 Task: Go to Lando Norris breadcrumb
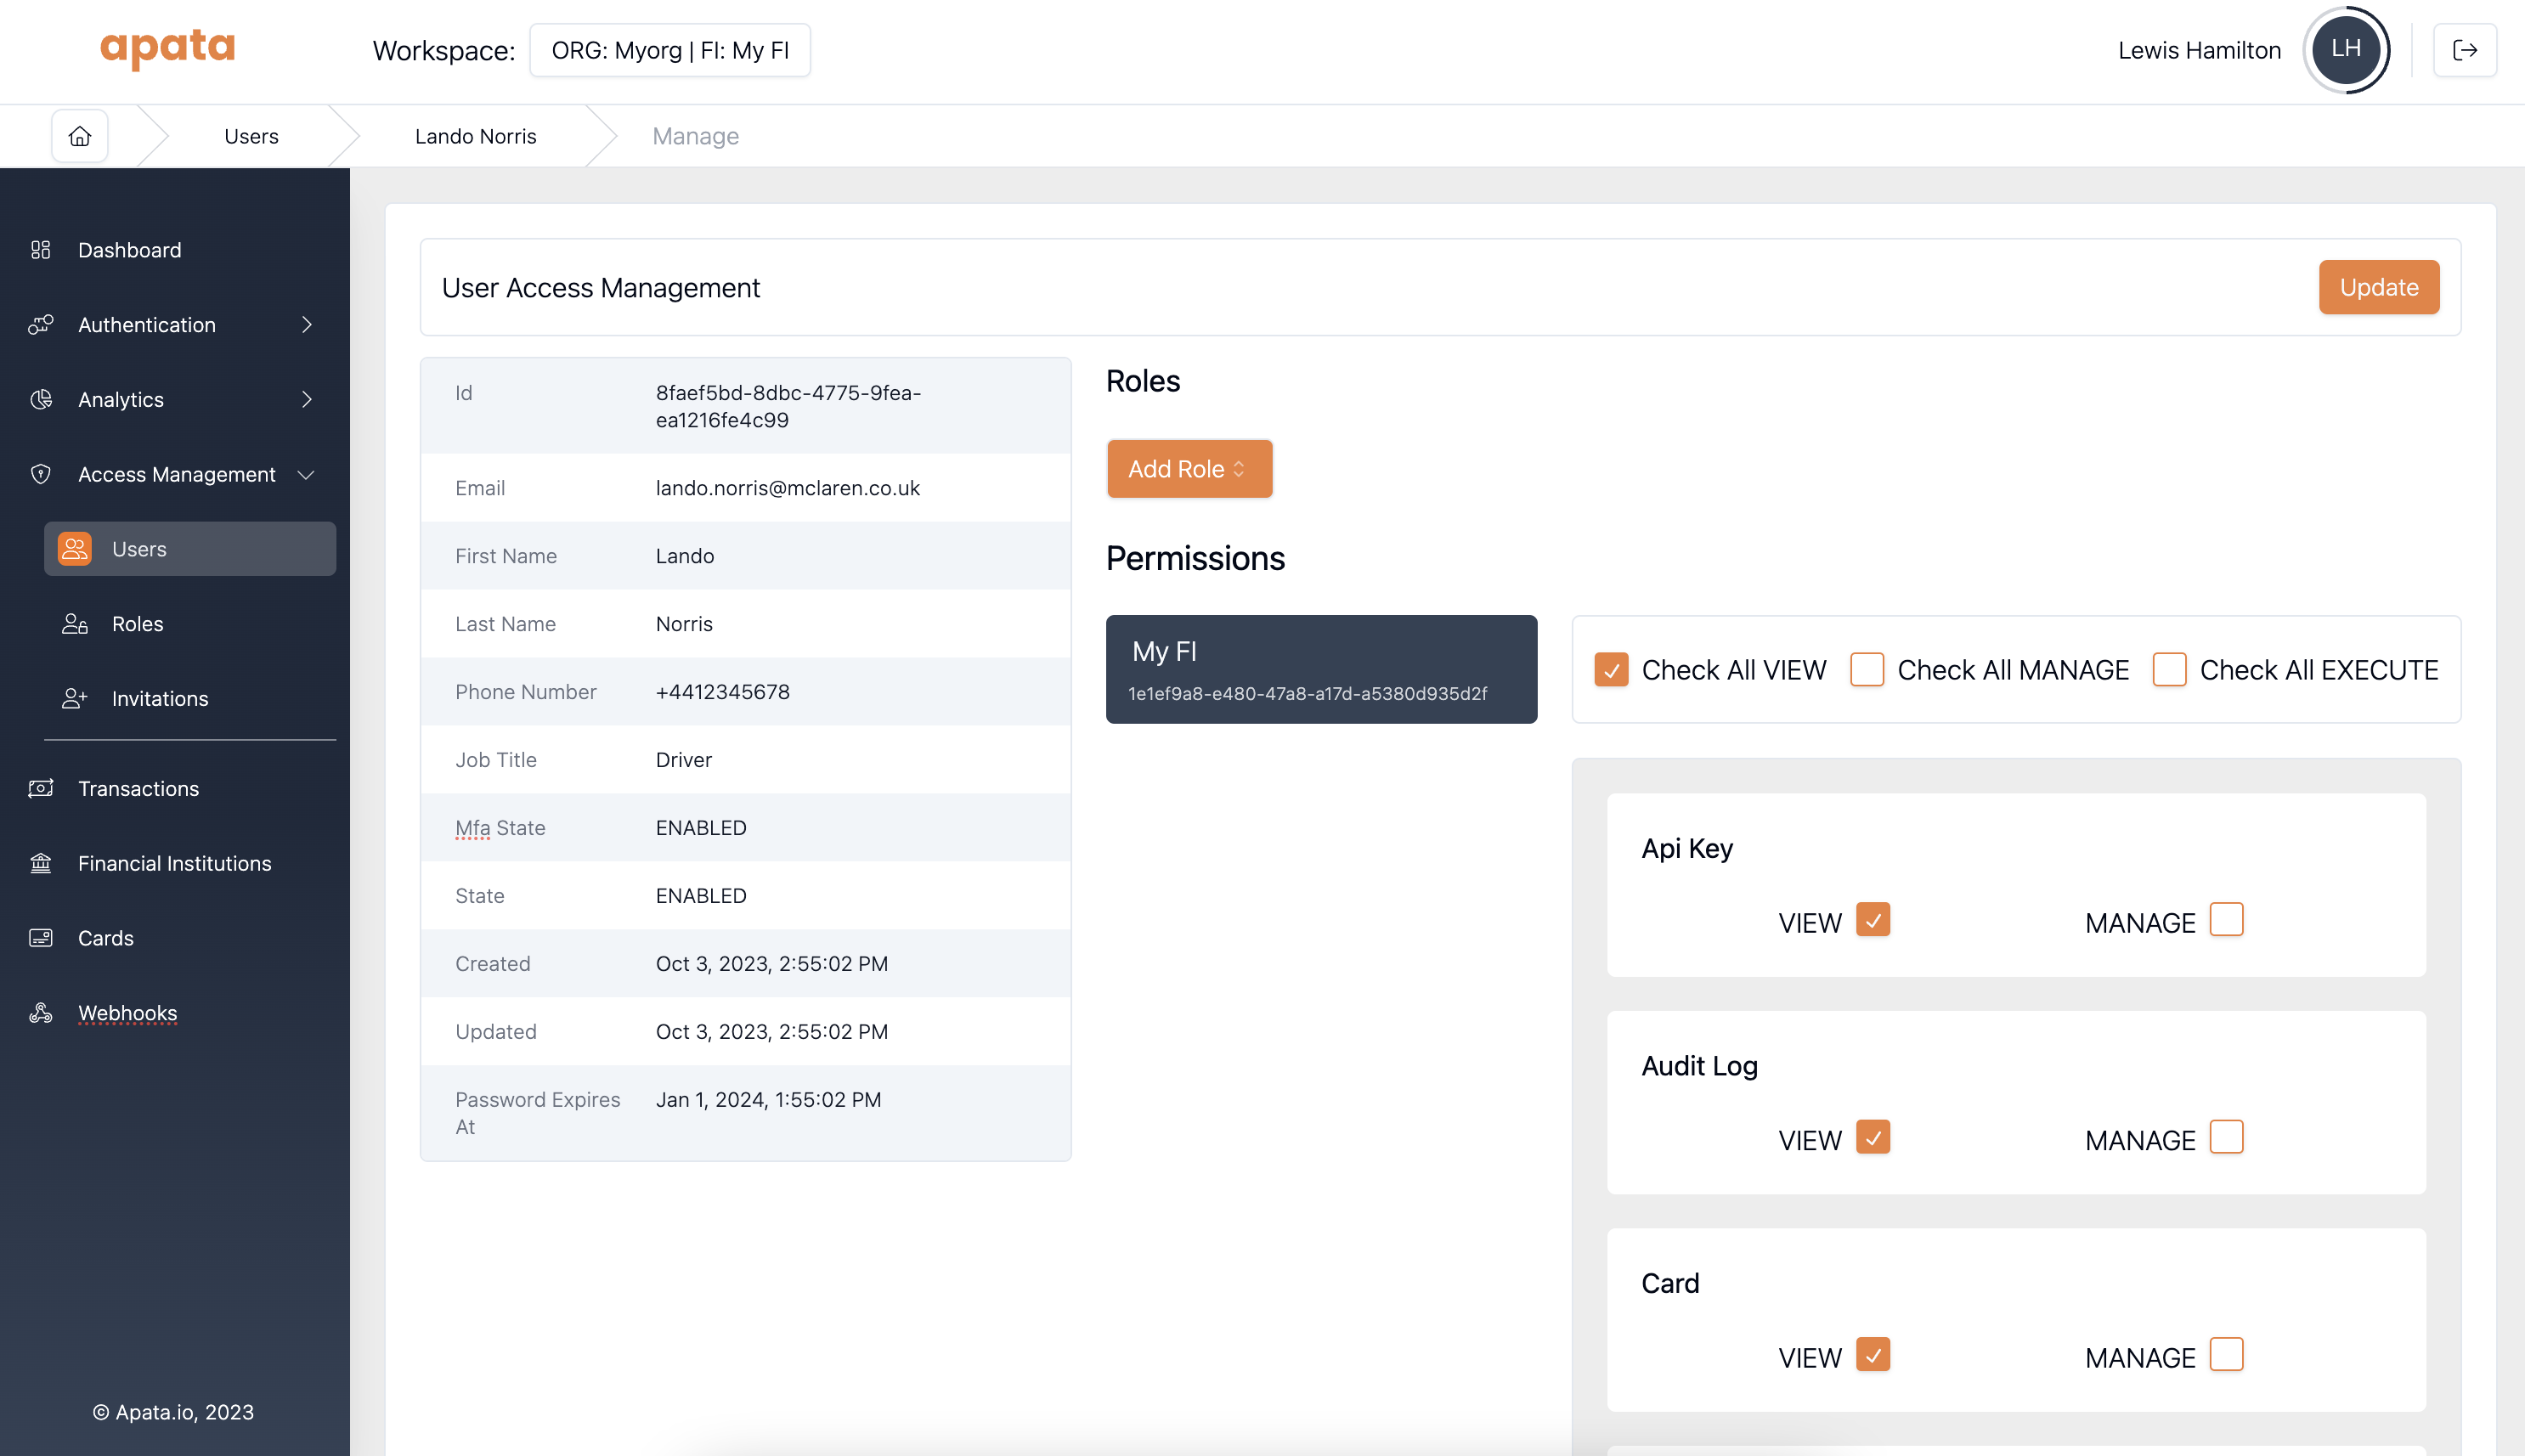(475, 136)
